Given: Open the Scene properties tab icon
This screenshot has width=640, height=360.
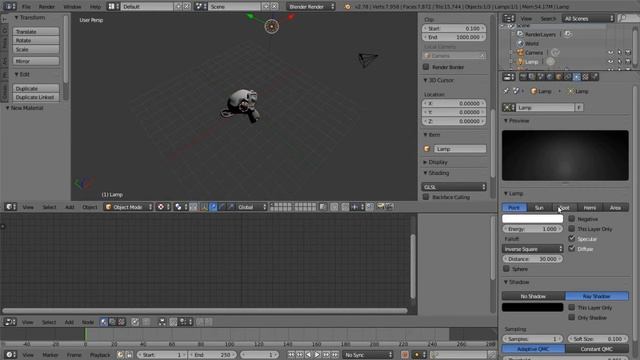Looking at the screenshot, I should click(x=541, y=77).
